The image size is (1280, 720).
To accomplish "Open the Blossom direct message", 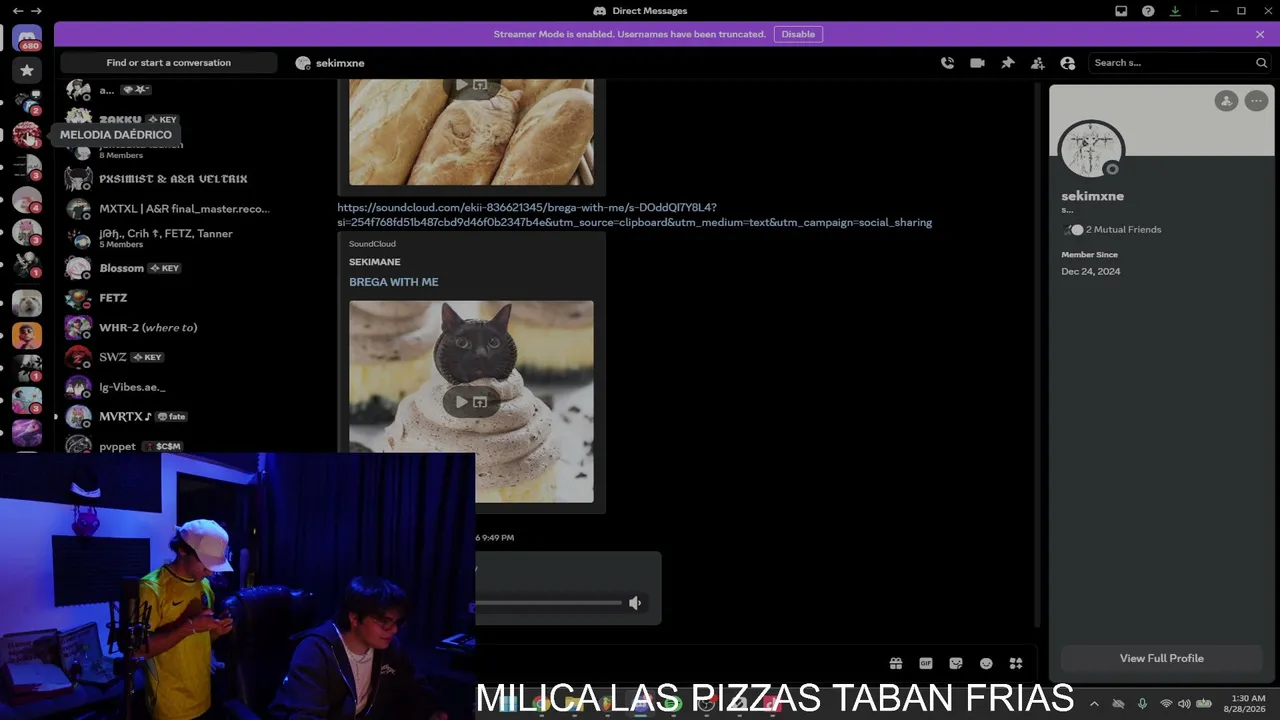I will (x=168, y=268).
